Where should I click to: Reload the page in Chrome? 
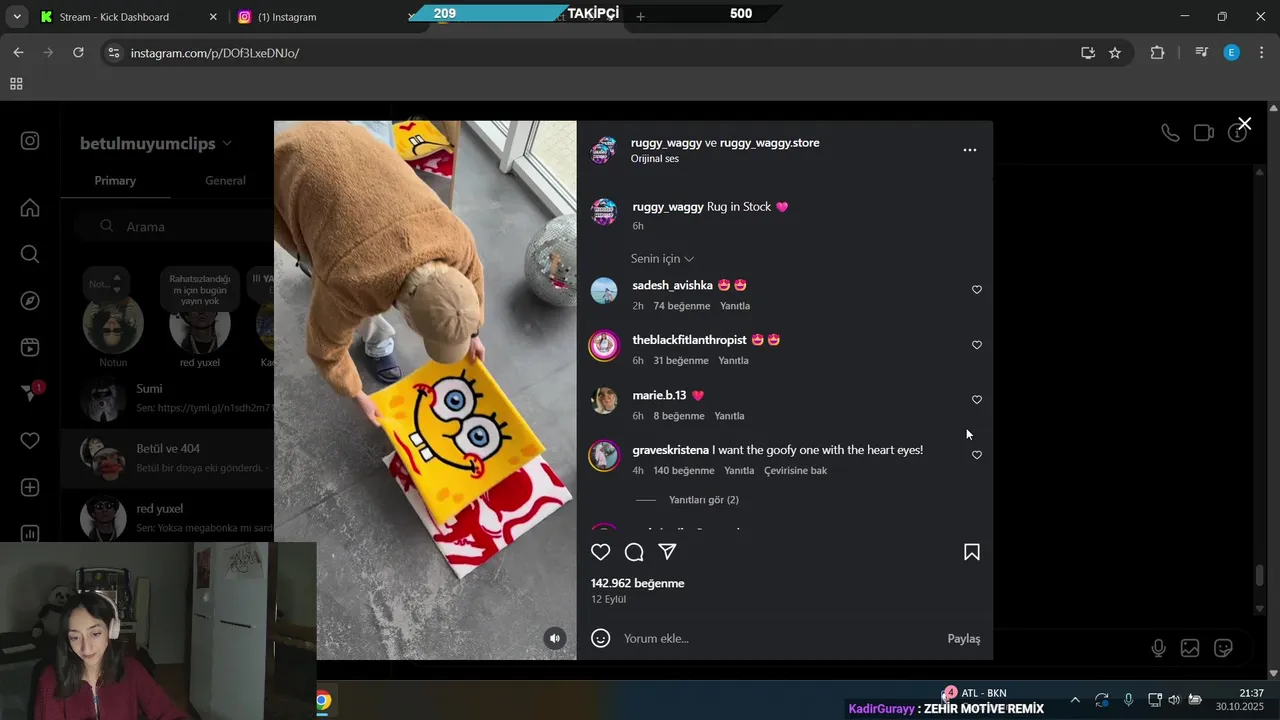coord(78,52)
